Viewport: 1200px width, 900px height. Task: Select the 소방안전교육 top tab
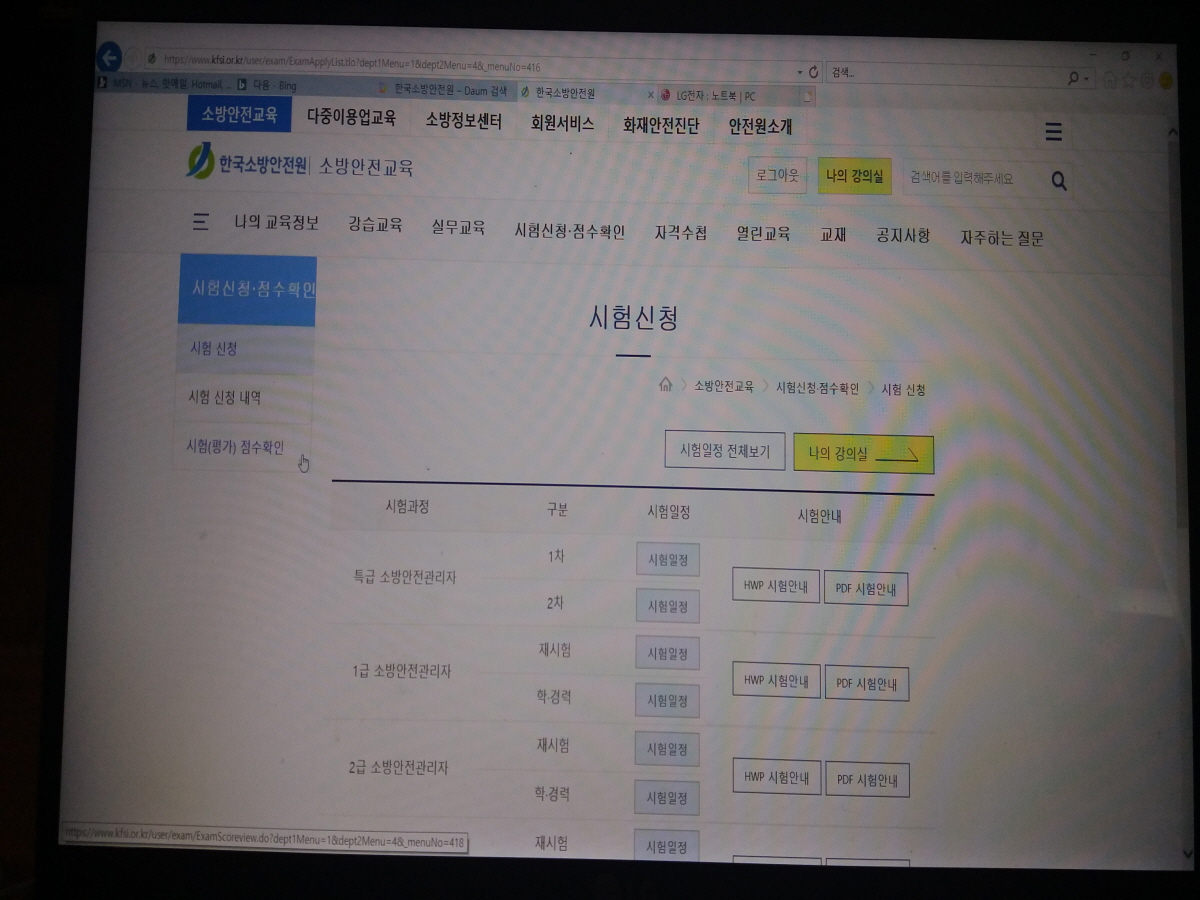239,114
